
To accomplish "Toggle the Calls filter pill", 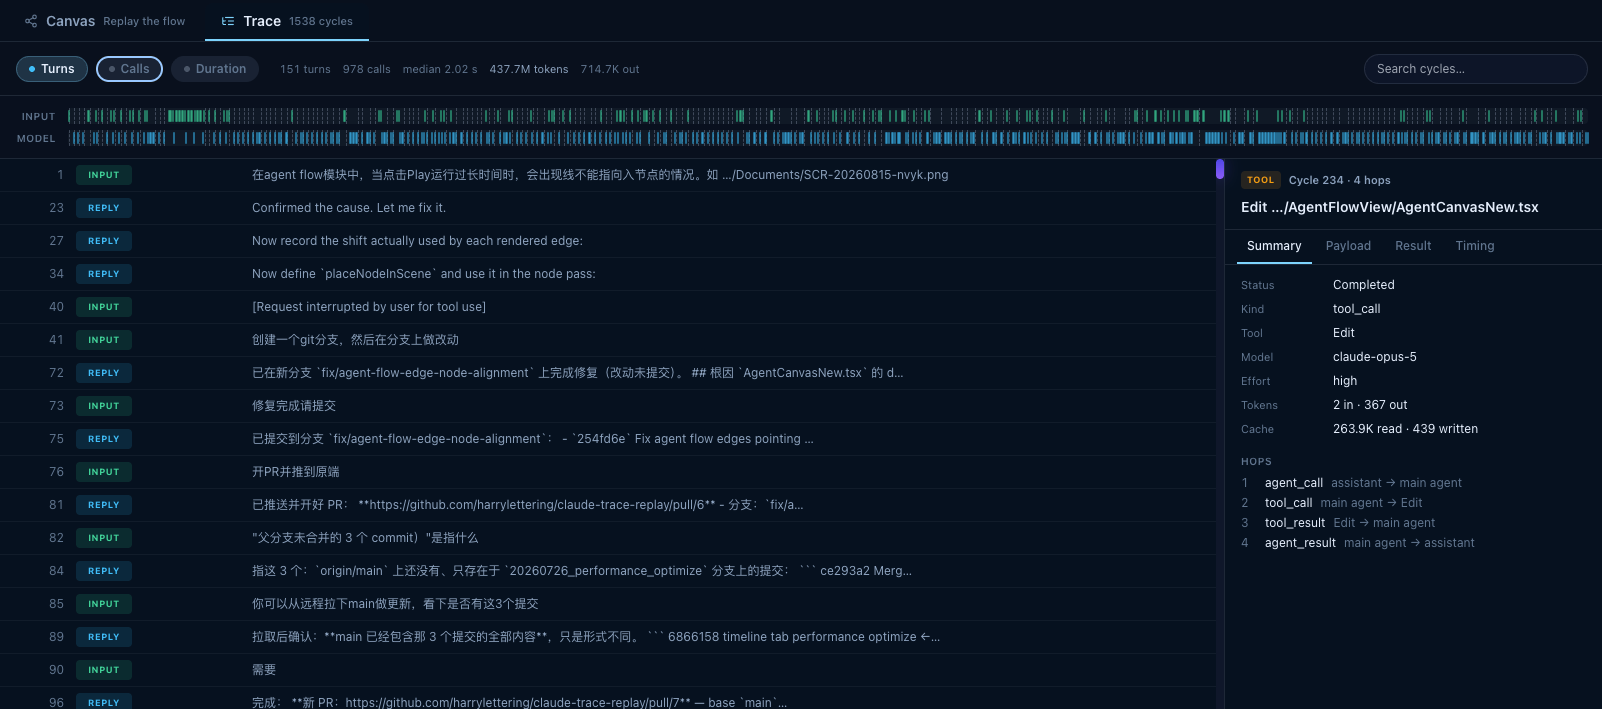I will (x=129, y=69).
